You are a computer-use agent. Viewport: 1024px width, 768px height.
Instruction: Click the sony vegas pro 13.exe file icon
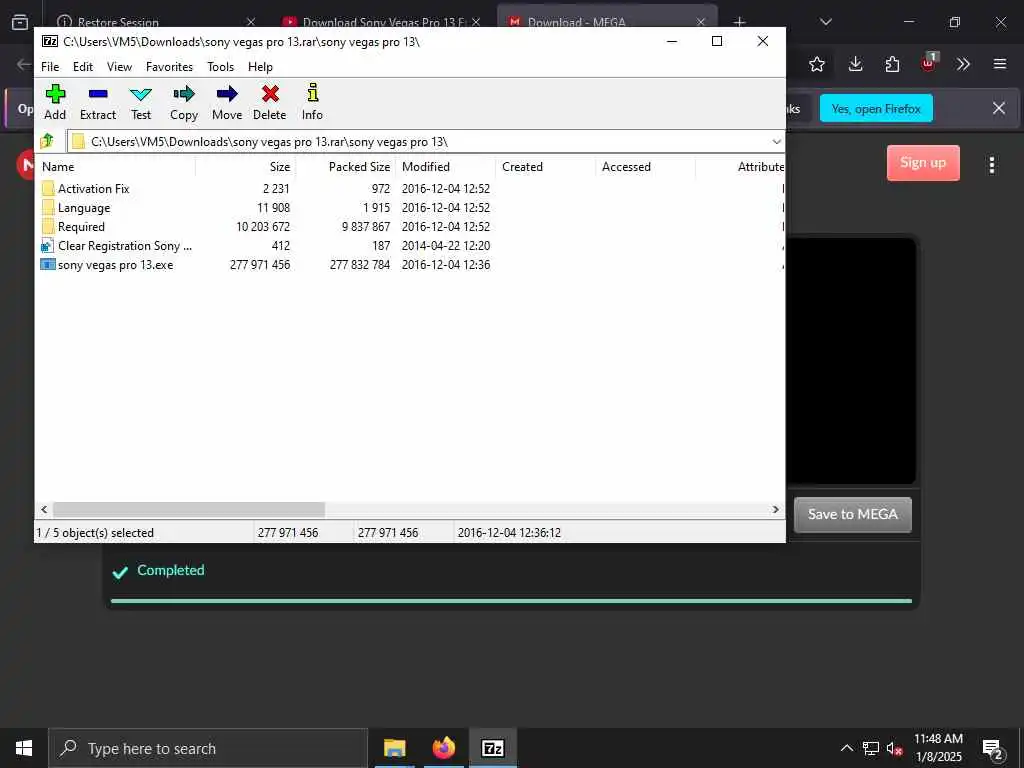48,264
